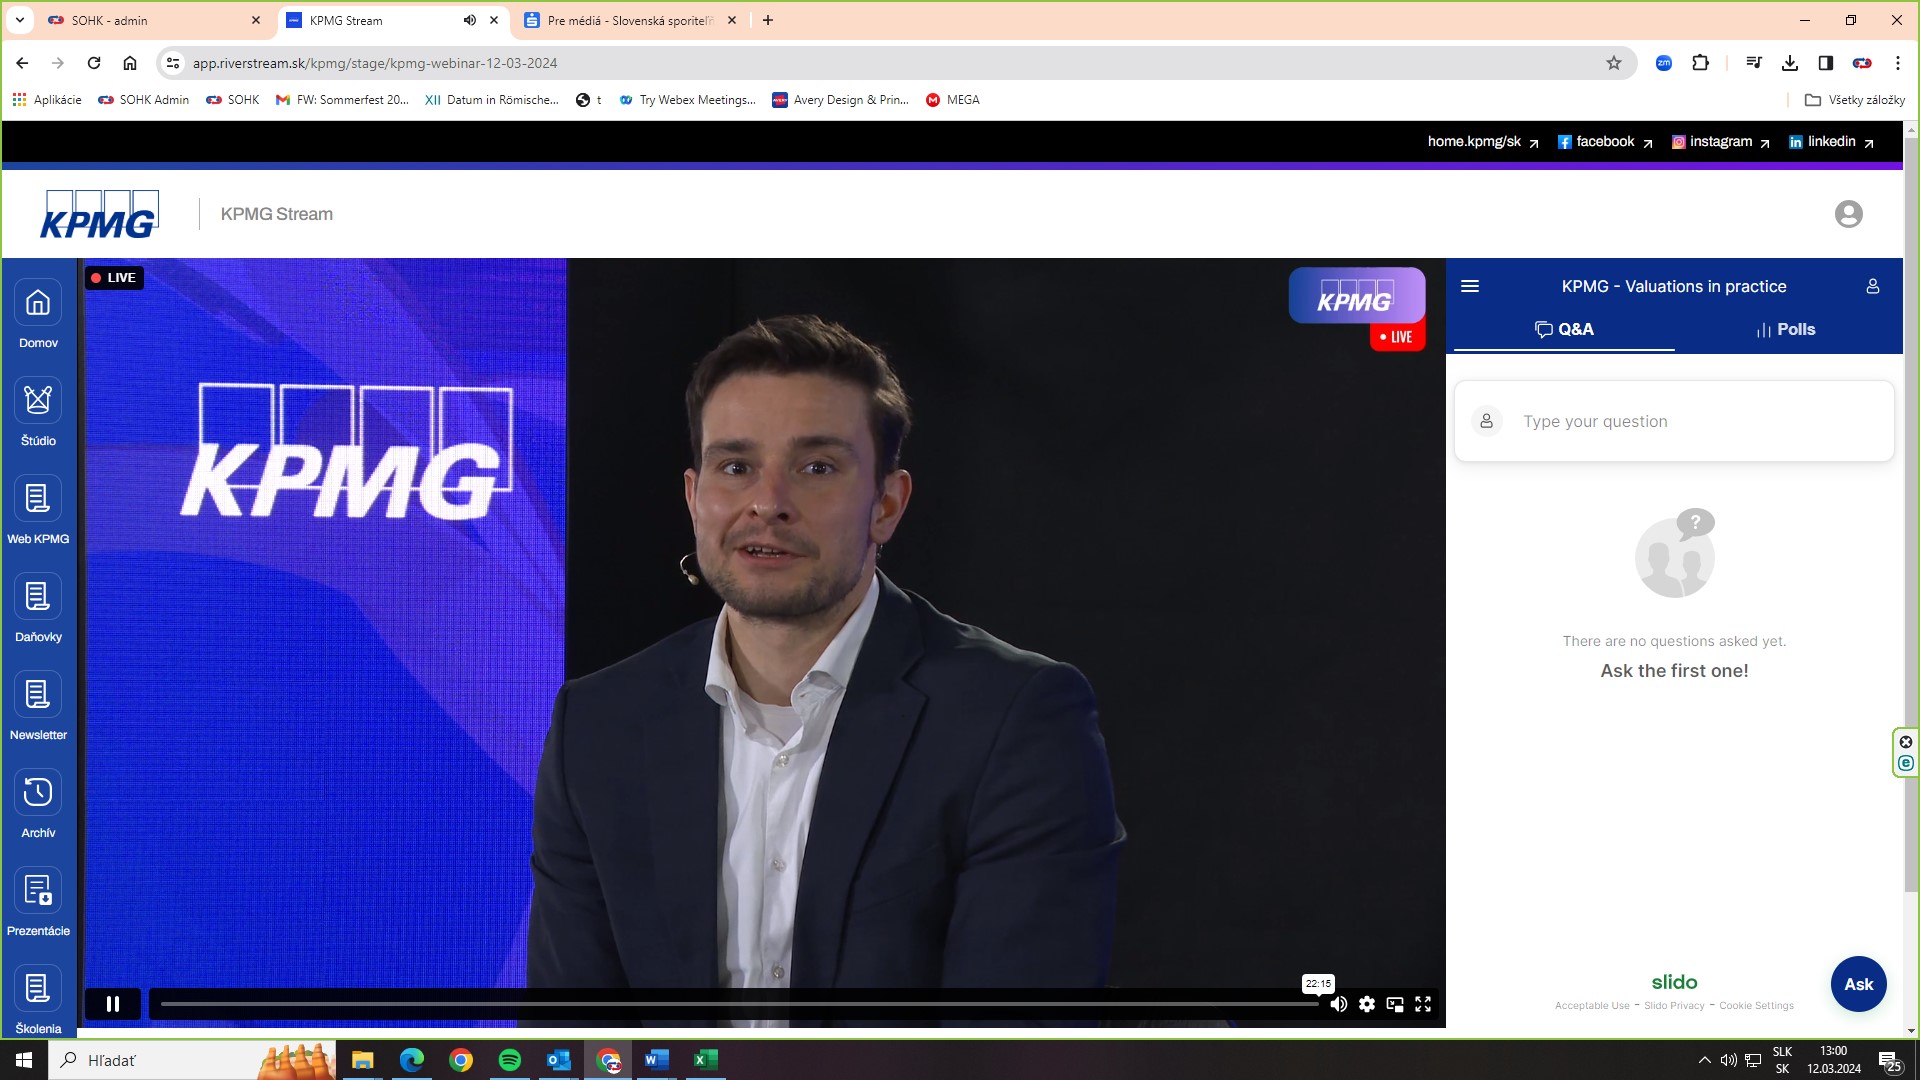
Task: Open the facebook link in header
Action: point(1605,142)
